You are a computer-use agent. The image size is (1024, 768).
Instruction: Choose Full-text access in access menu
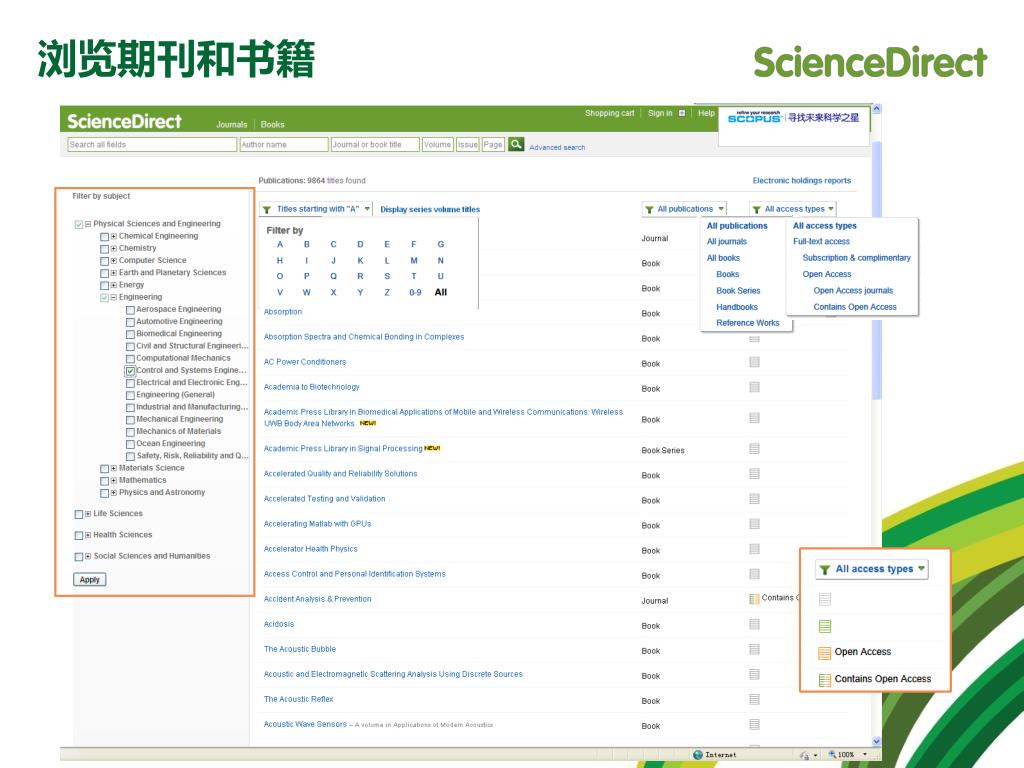point(821,242)
